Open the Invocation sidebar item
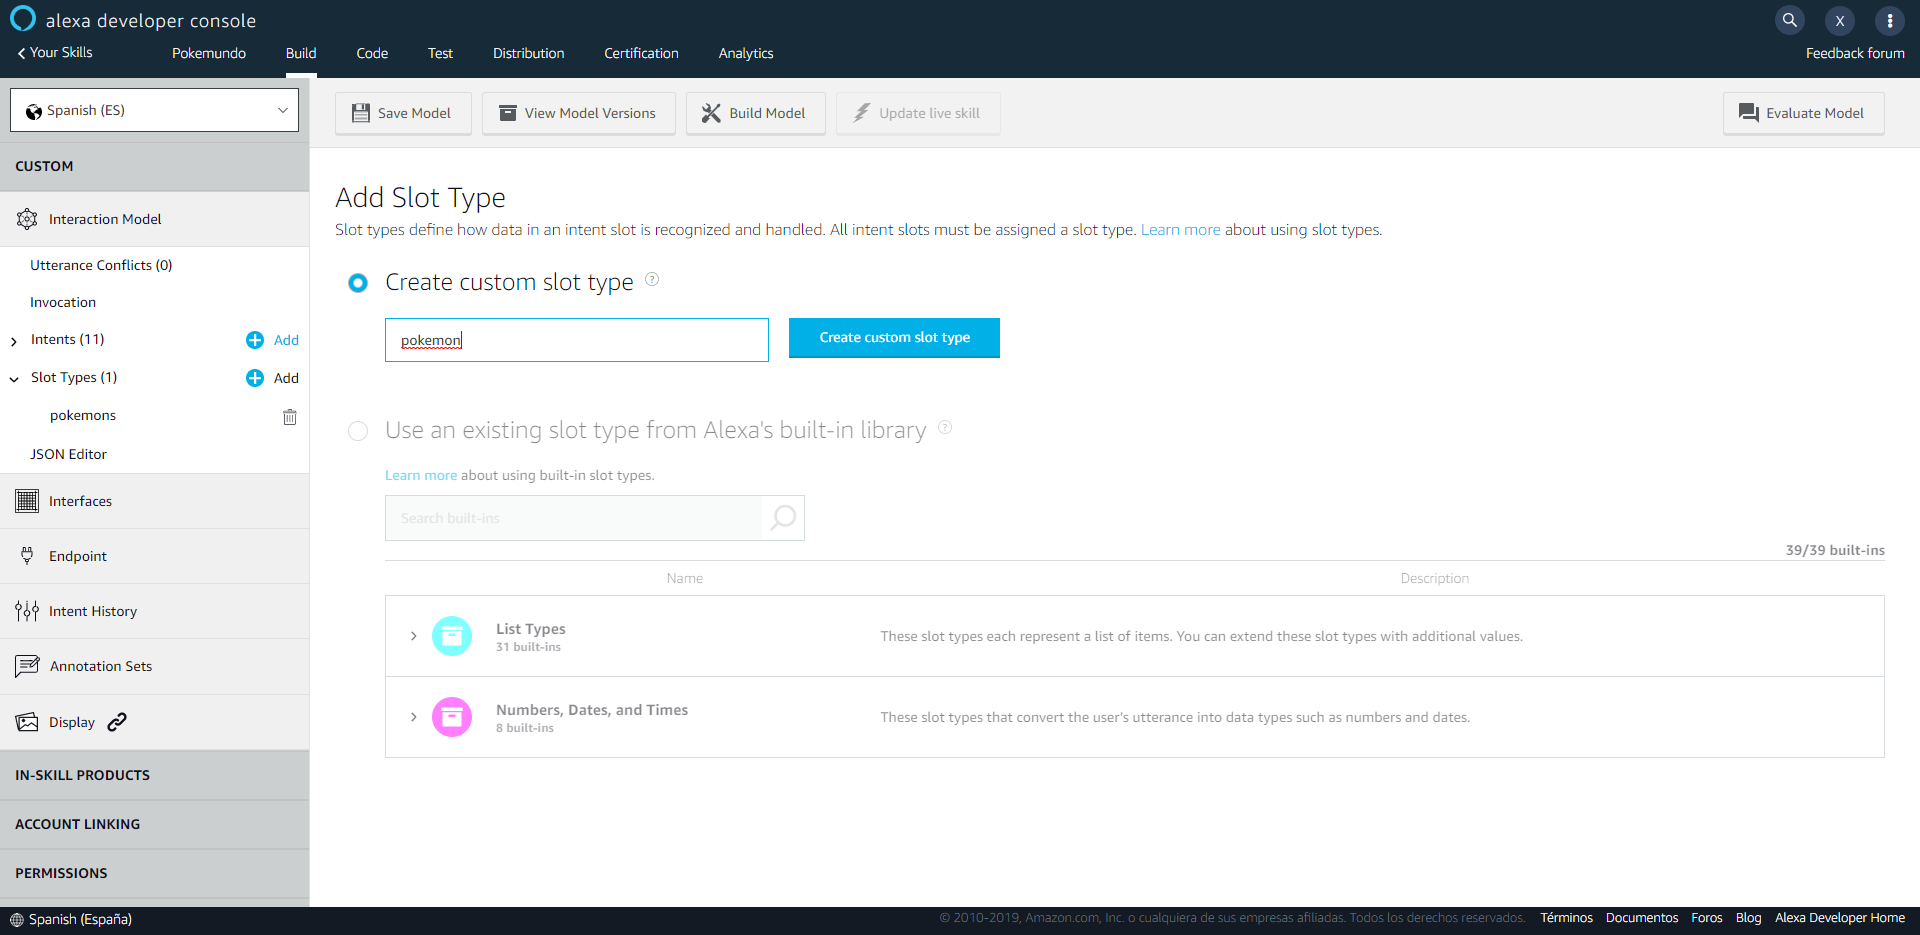The height and width of the screenshot is (935, 1920). [x=63, y=302]
